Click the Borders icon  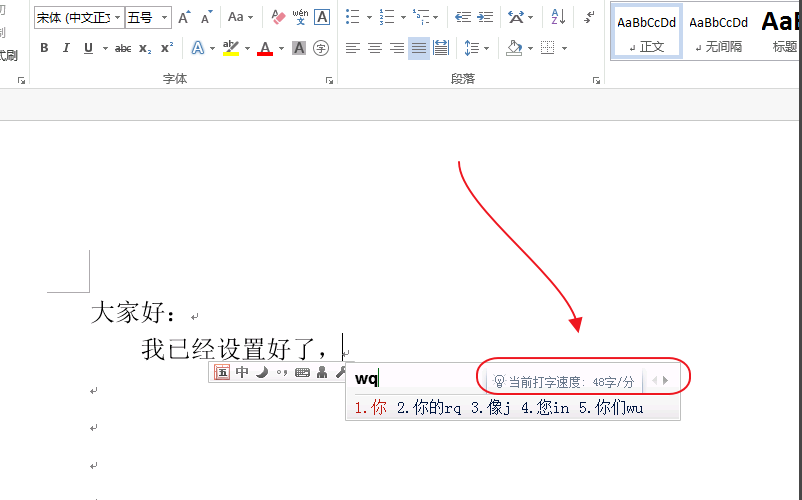[547, 48]
